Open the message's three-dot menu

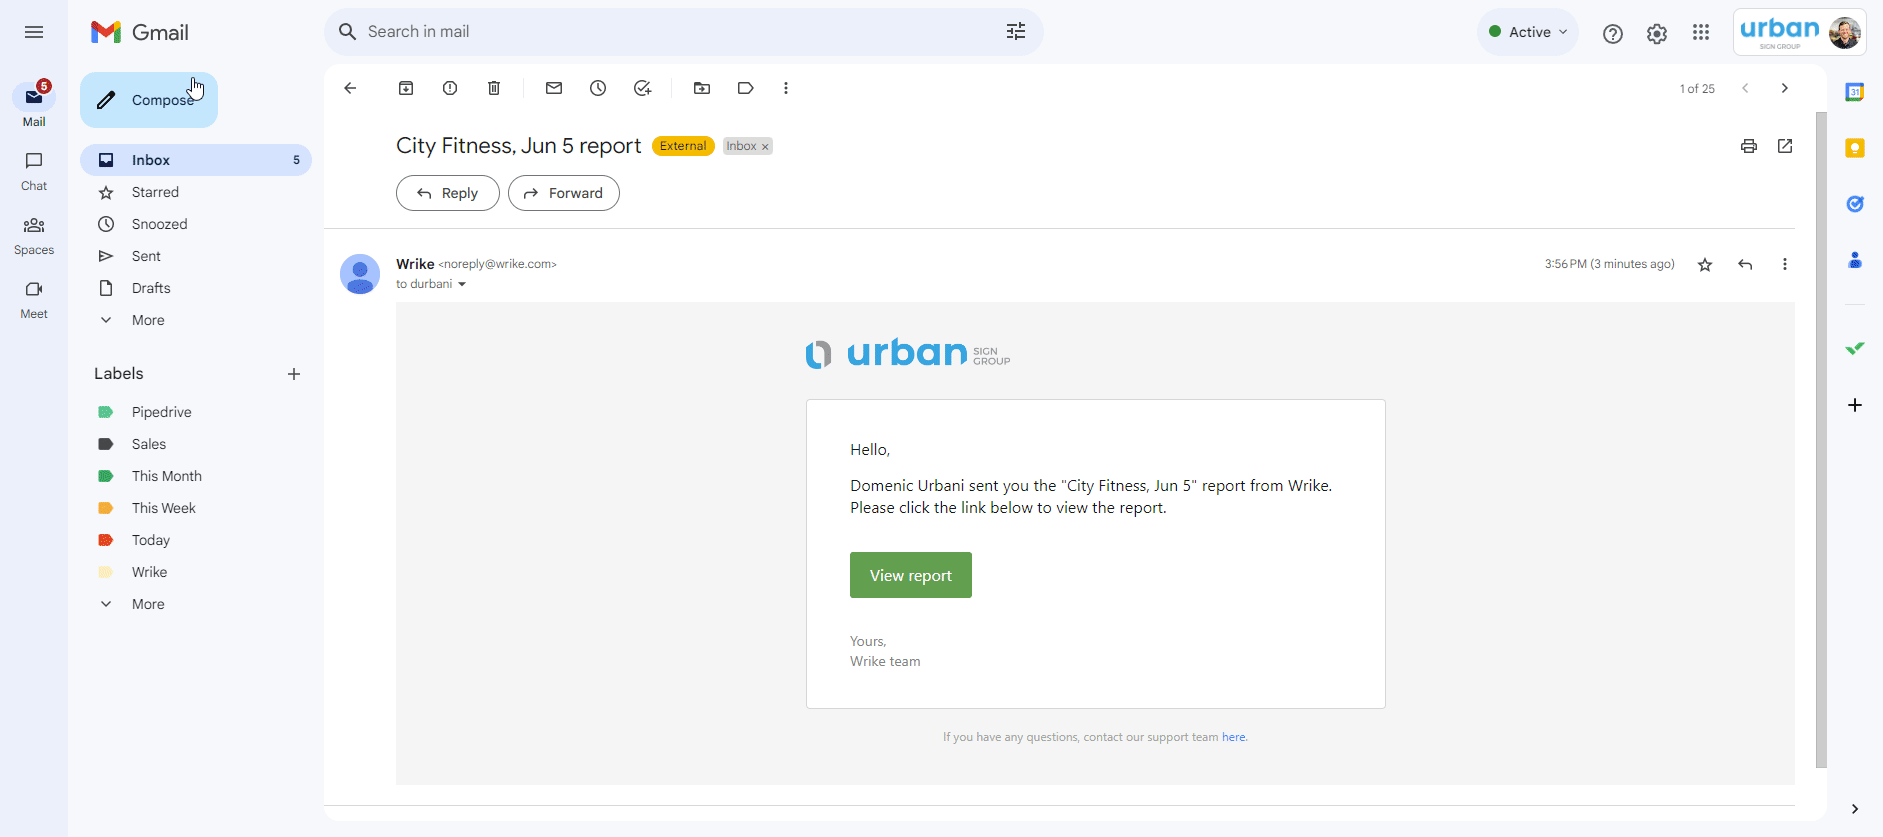[1785, 264]
